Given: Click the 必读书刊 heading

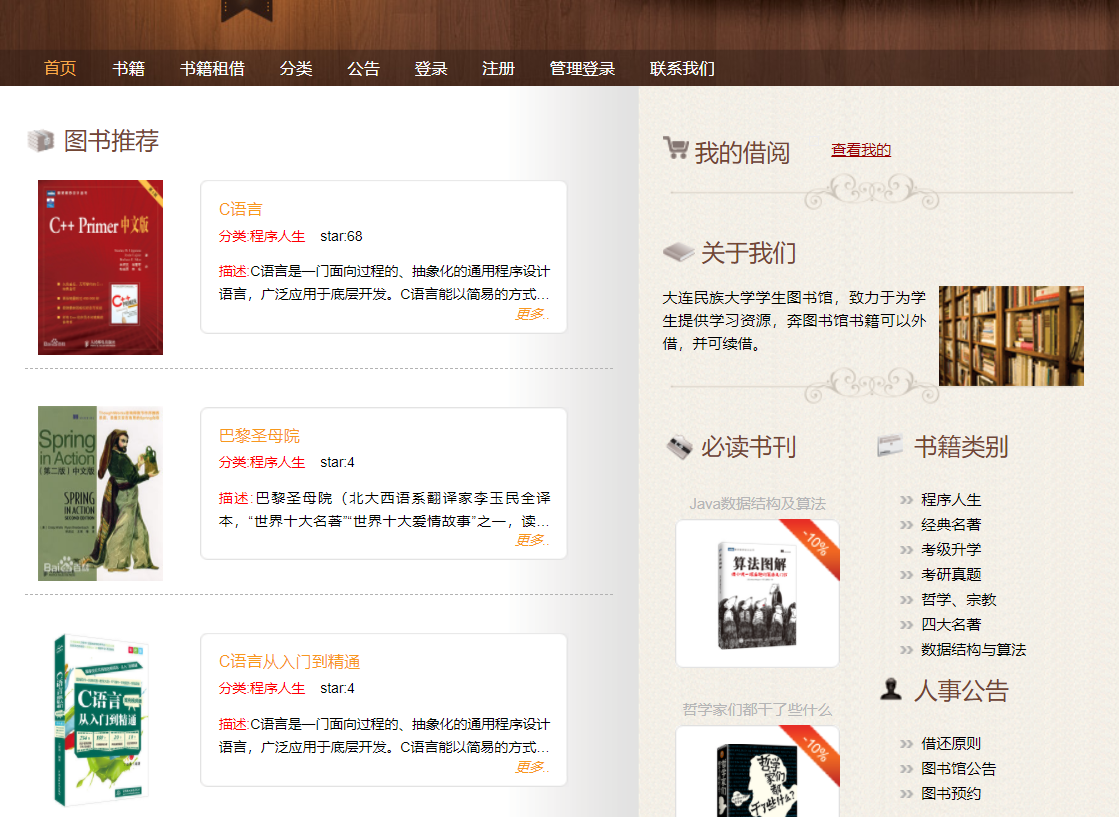Looking at the screenshot, I should (749, 447).
